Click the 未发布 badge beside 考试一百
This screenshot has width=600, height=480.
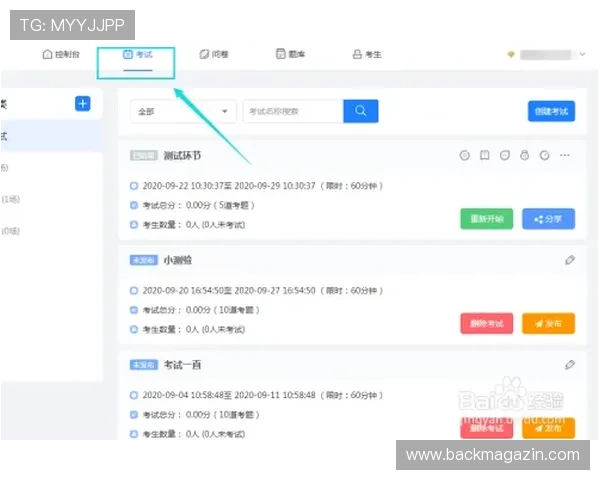point(144,365)
